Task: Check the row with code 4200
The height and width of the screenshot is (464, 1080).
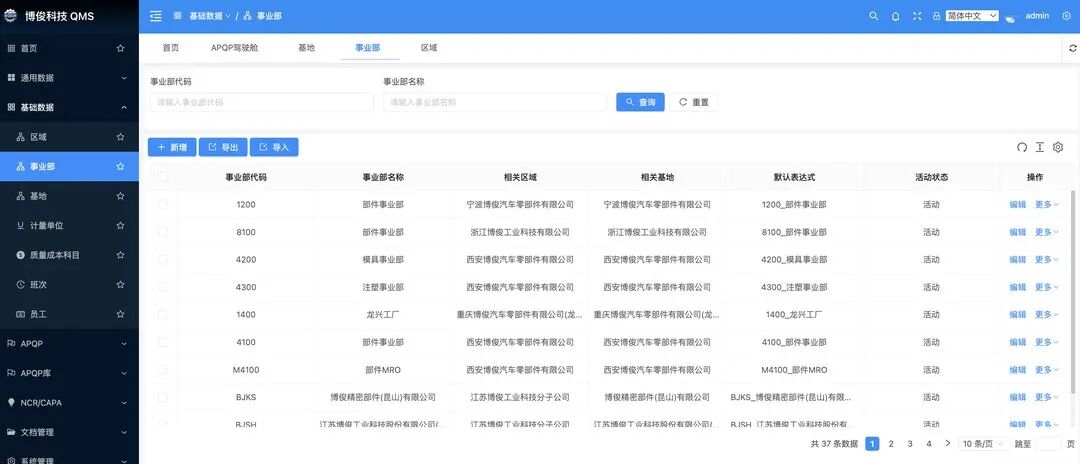Action: point(163,260)
